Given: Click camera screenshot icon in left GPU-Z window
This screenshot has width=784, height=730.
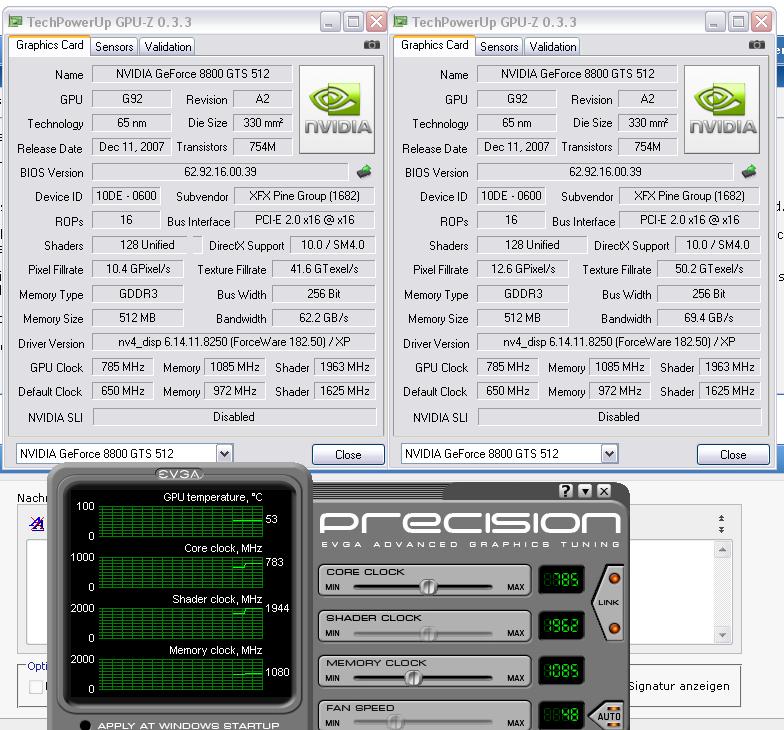Looking at the screenshot, I should pos(372,45).
